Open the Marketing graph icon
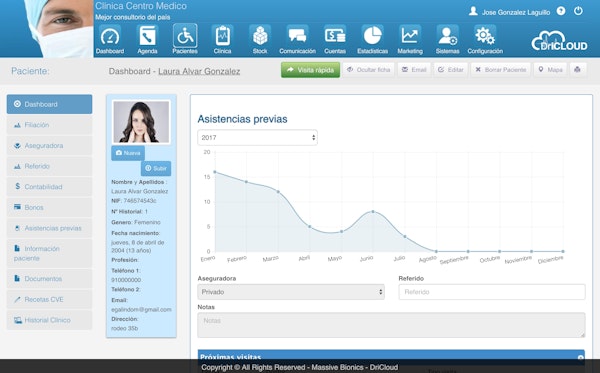 (x=410, y=36)
